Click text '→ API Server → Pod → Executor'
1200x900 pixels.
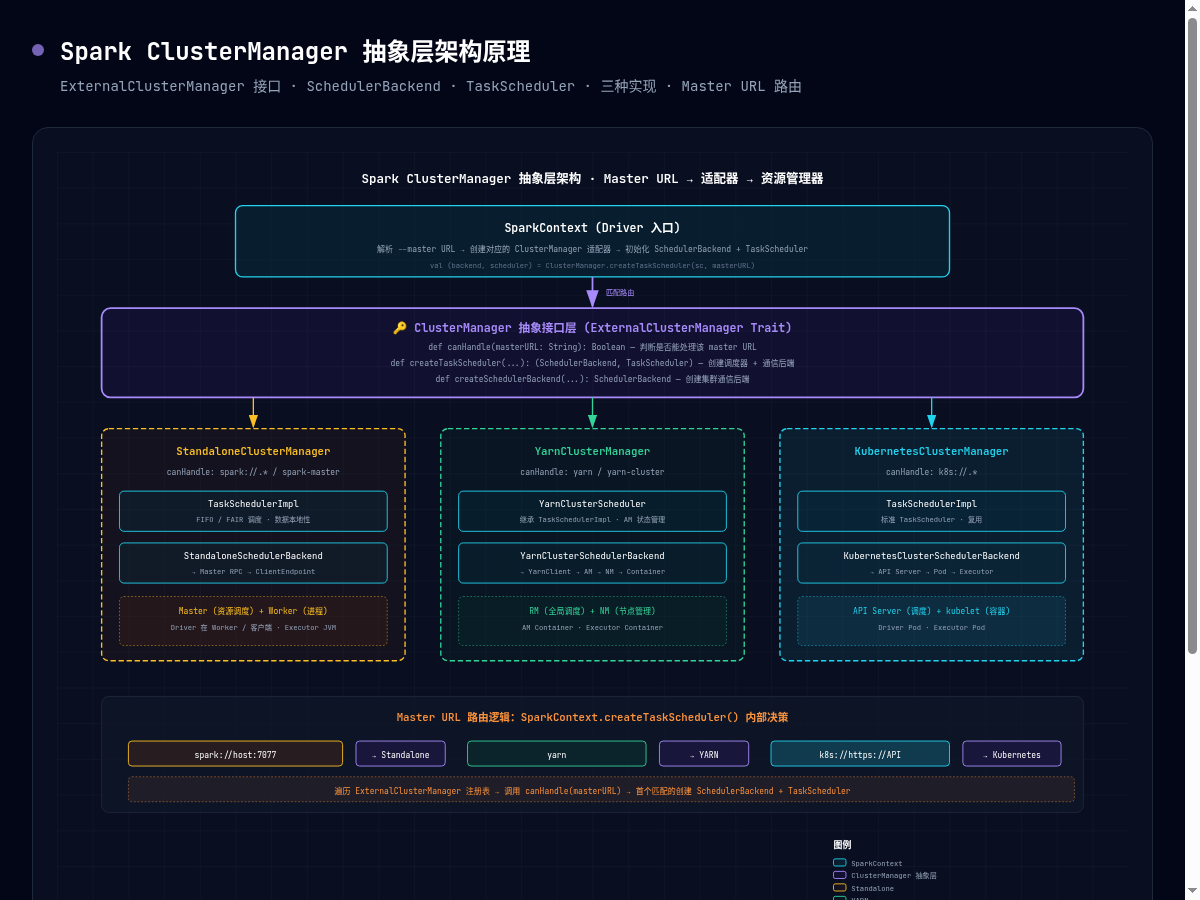[x=931, y=572]
